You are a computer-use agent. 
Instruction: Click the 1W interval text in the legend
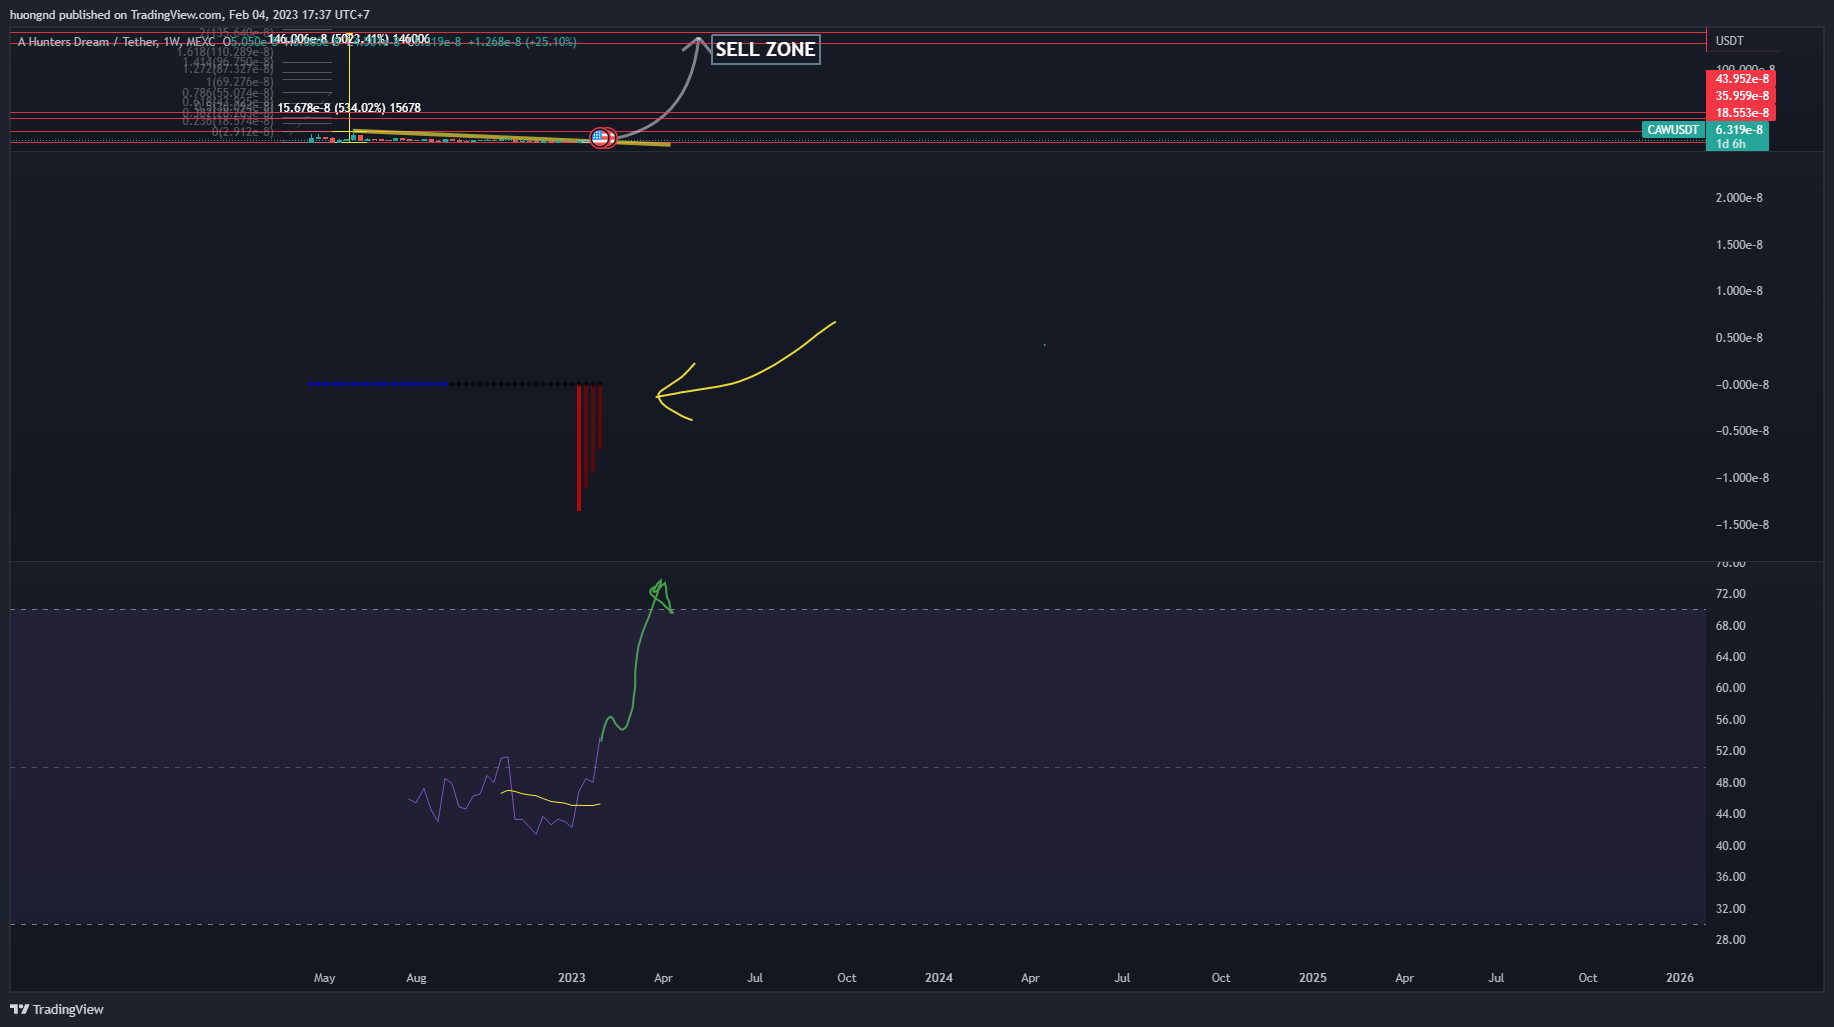172,42
